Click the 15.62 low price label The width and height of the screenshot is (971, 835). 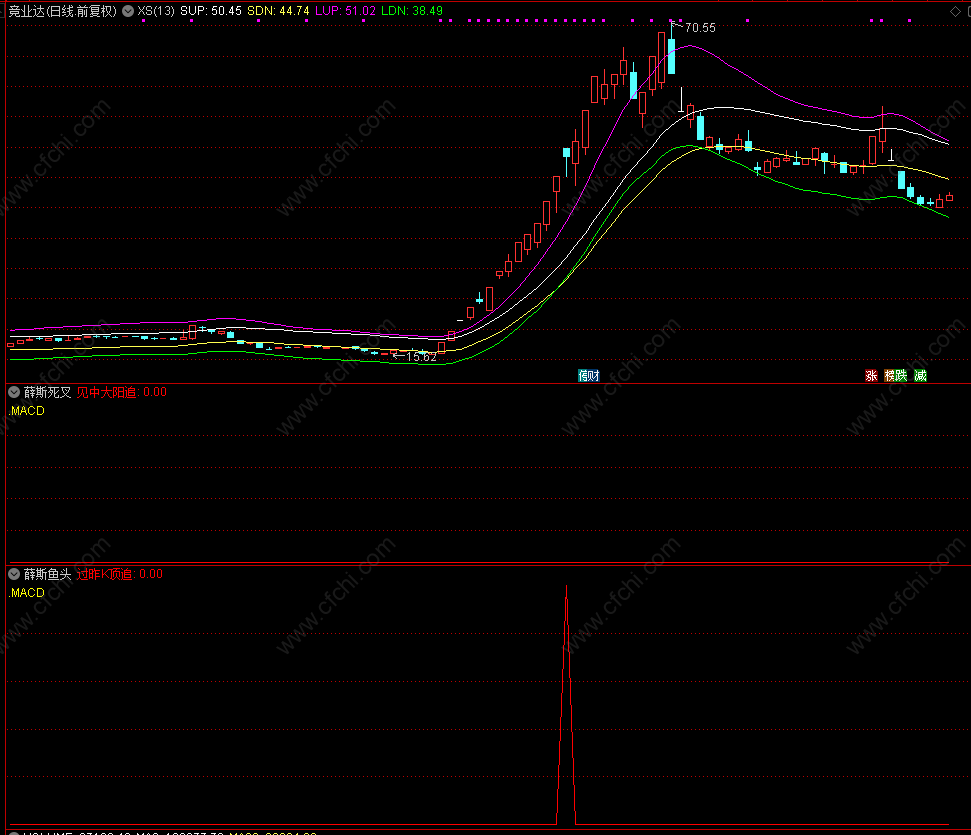coord(421,357)
